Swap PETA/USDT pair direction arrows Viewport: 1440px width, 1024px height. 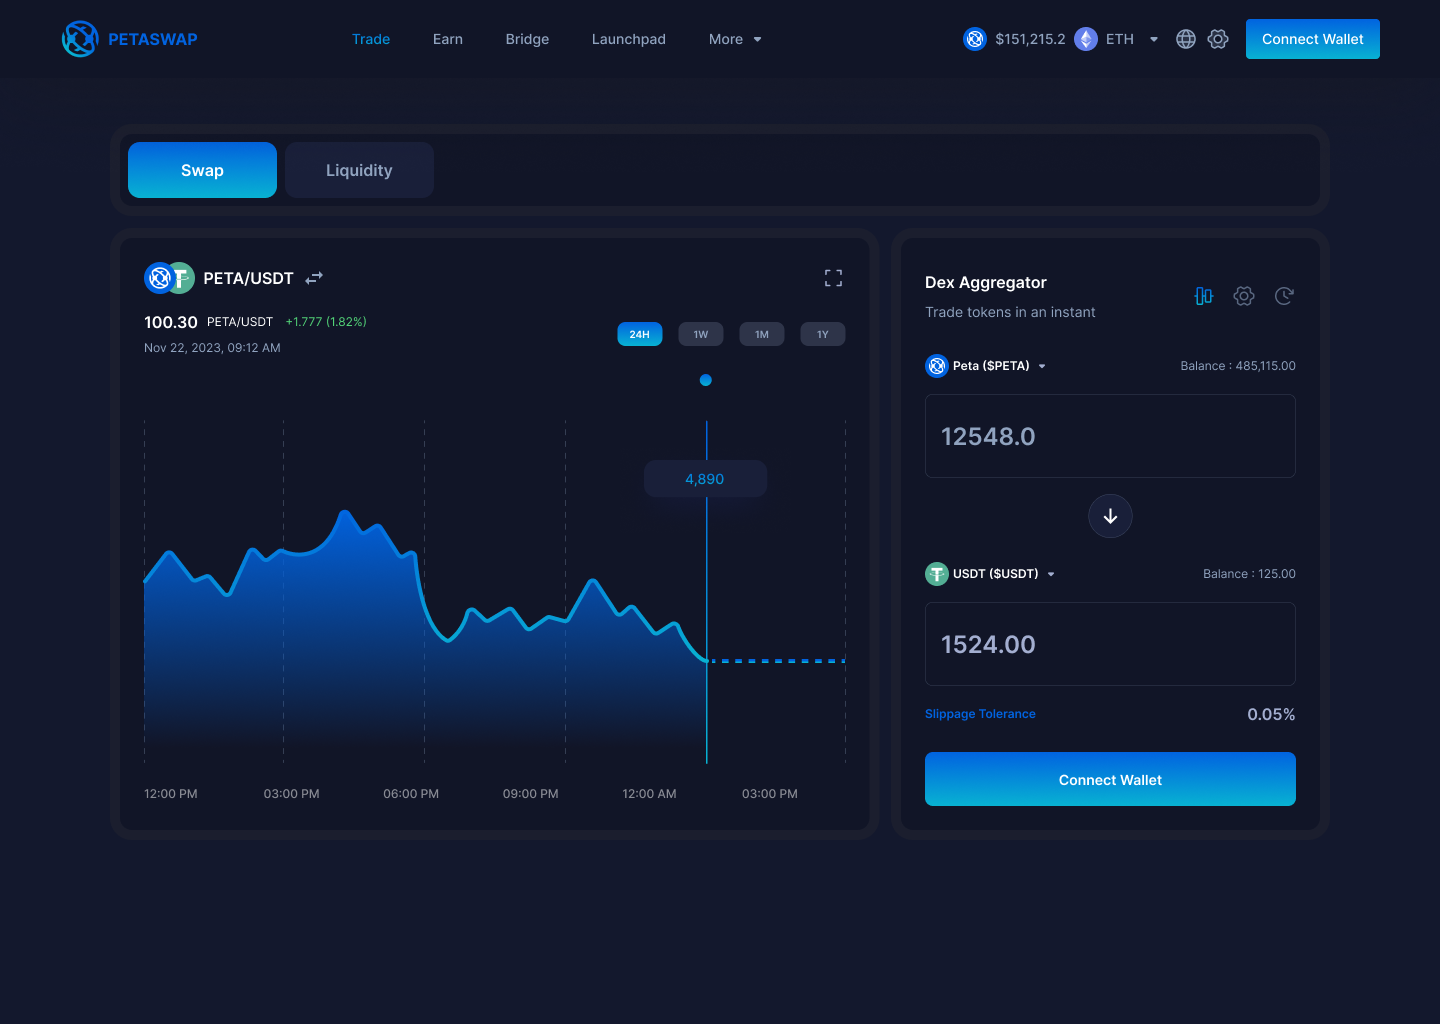point(314,278)
